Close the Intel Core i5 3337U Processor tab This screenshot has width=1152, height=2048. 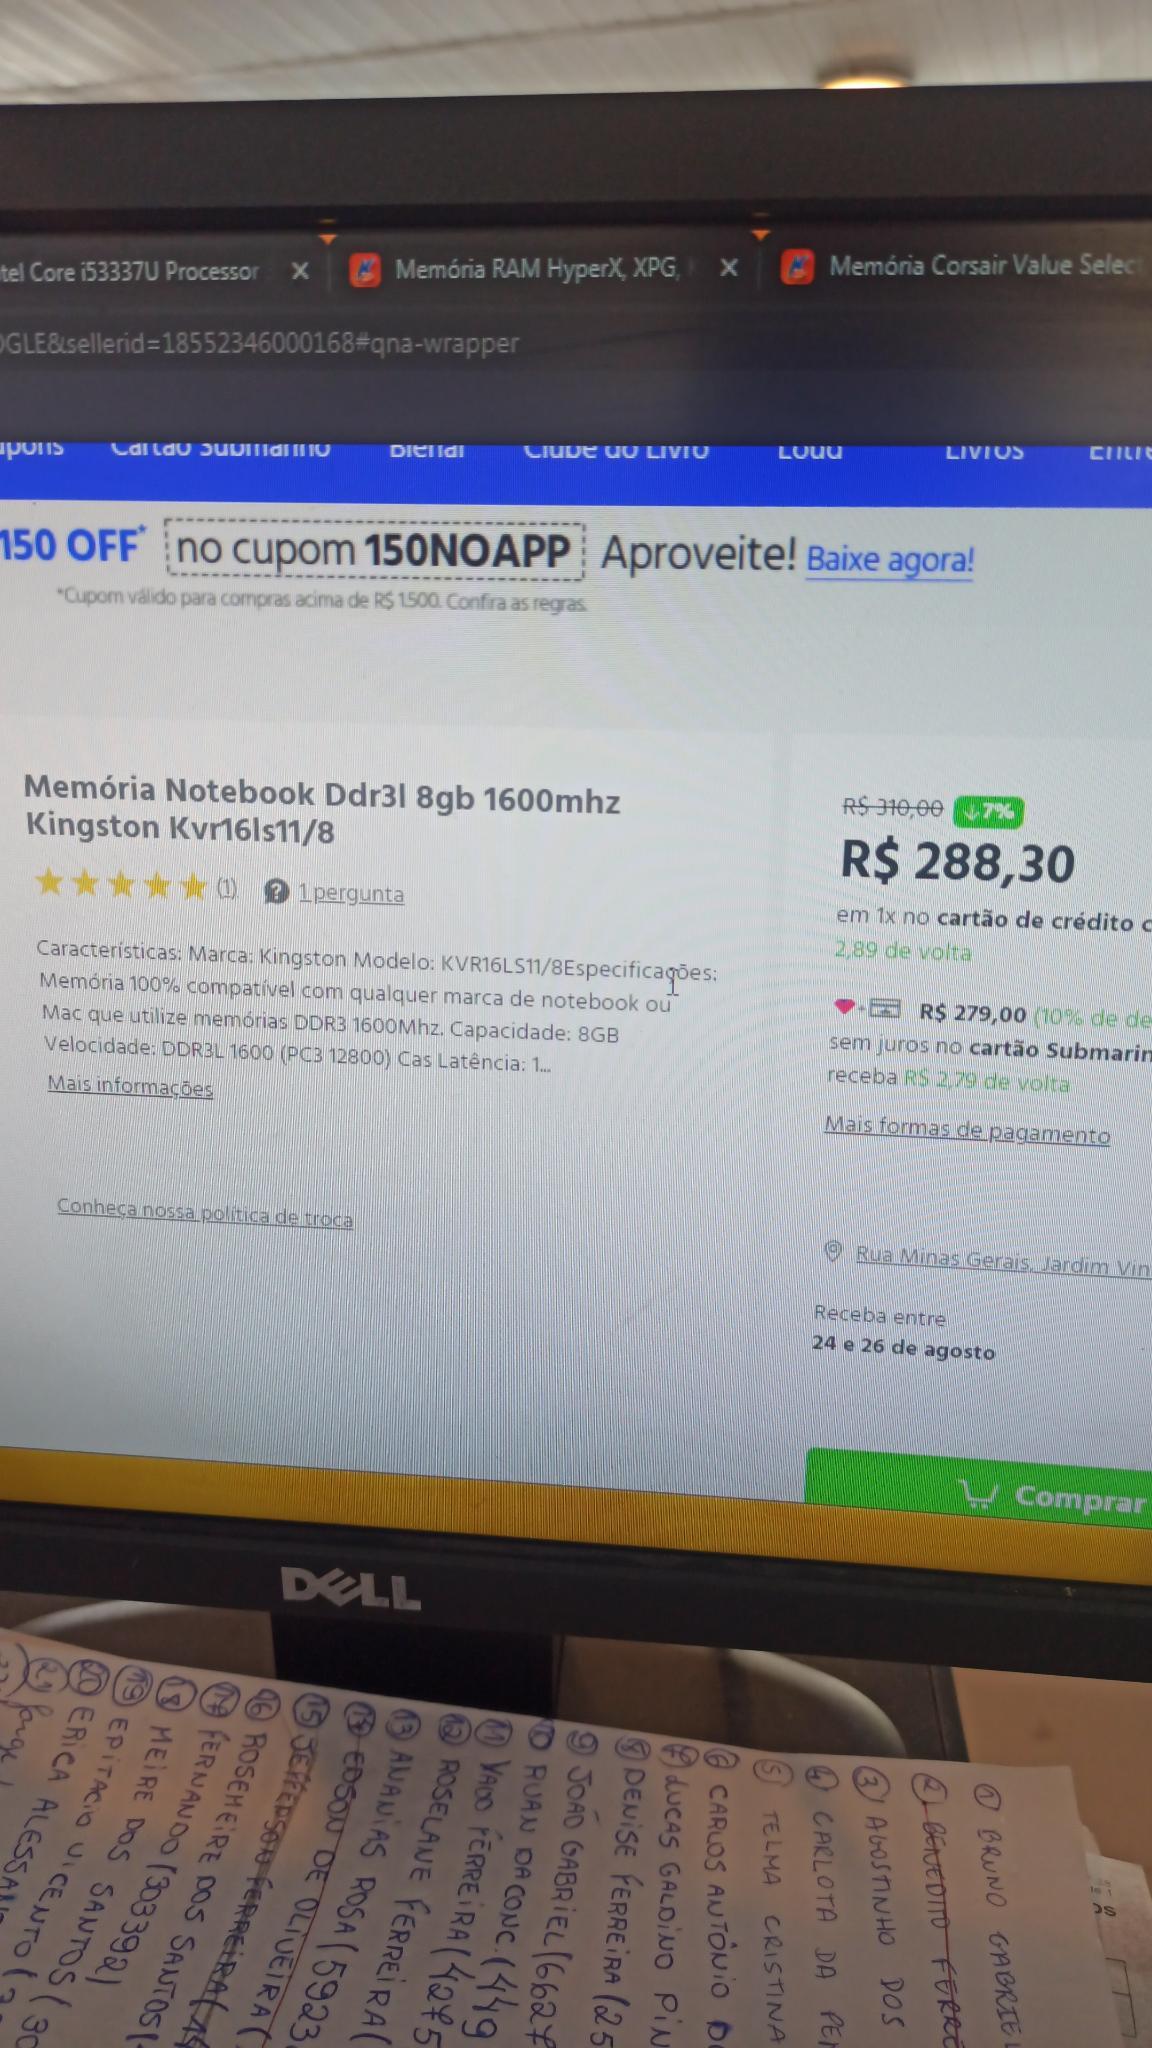click(x=299, y=270)
